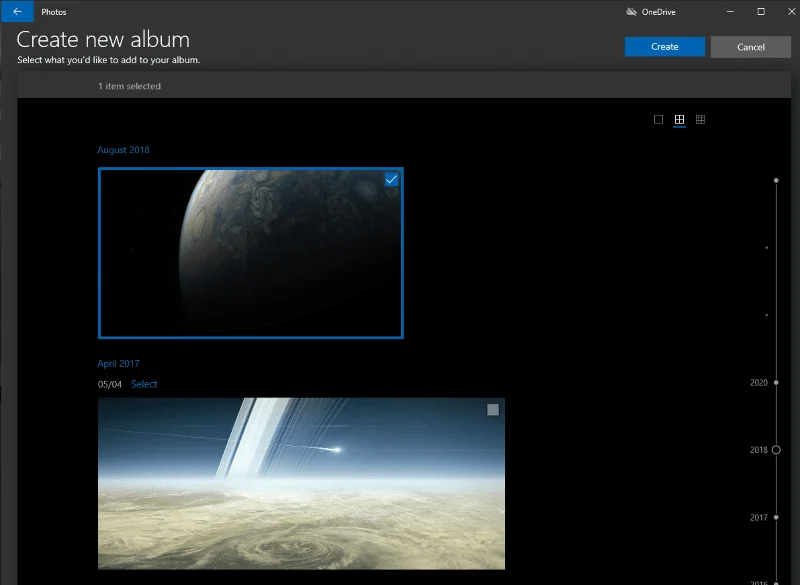
Task: Switch to small grid view
Action: click(x=701, y=119)
